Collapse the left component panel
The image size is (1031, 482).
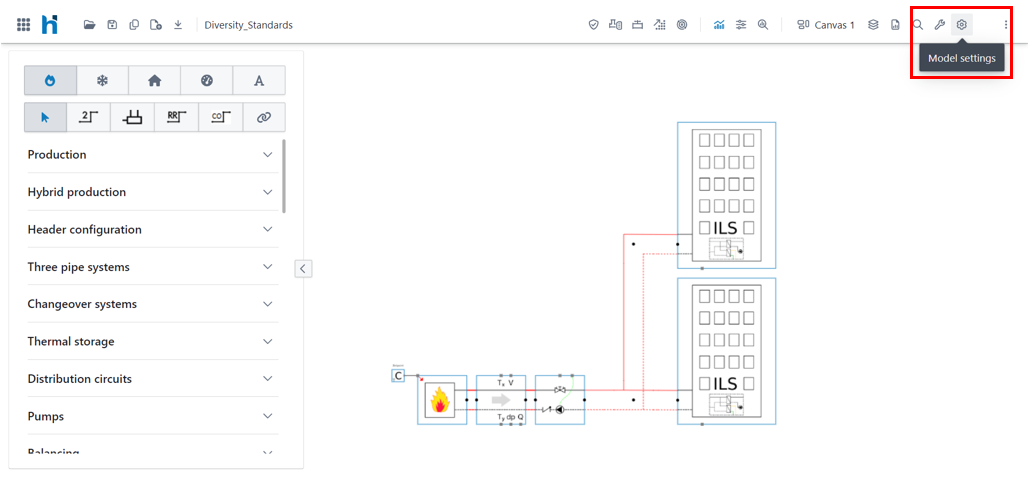303,268
